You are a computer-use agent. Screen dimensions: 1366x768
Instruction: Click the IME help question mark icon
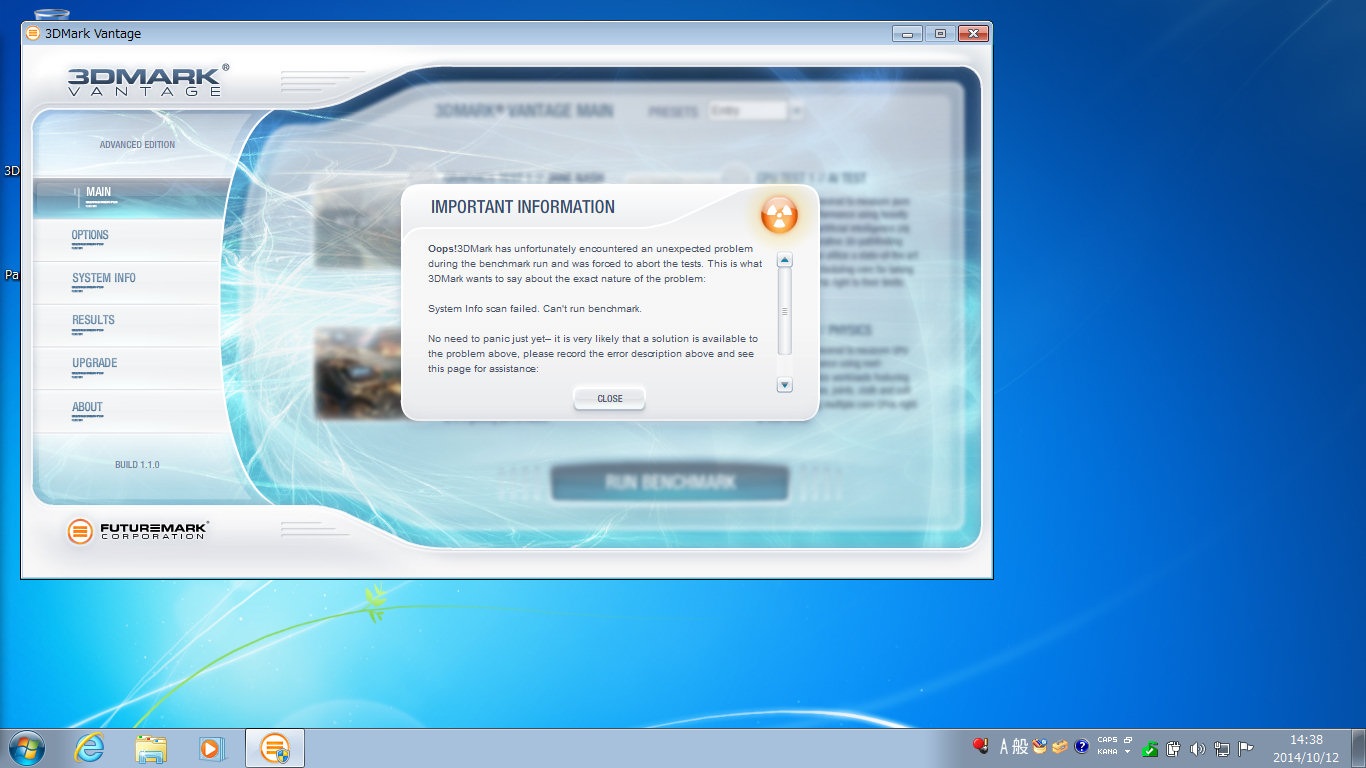1082,746
